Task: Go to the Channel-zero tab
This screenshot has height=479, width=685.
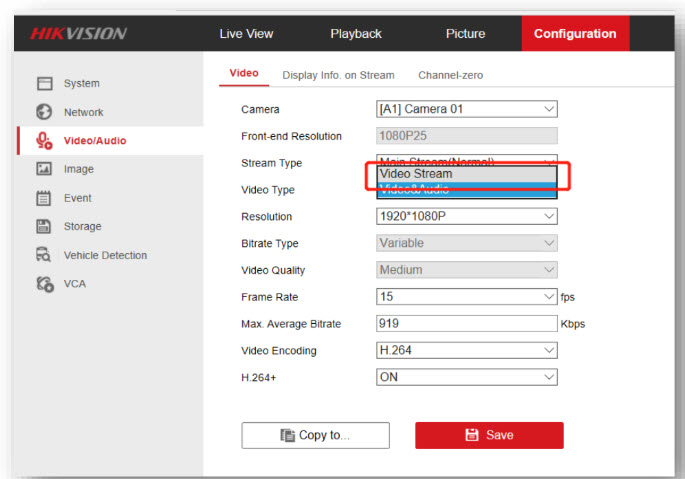Action: (x=450, y=75)
